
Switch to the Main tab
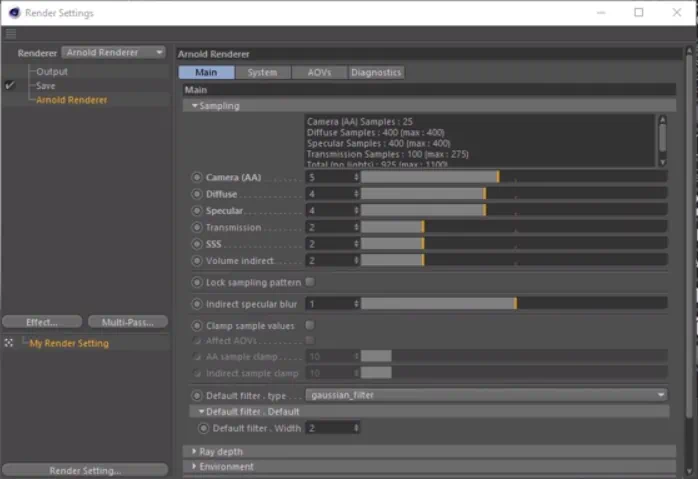point(206,72)
